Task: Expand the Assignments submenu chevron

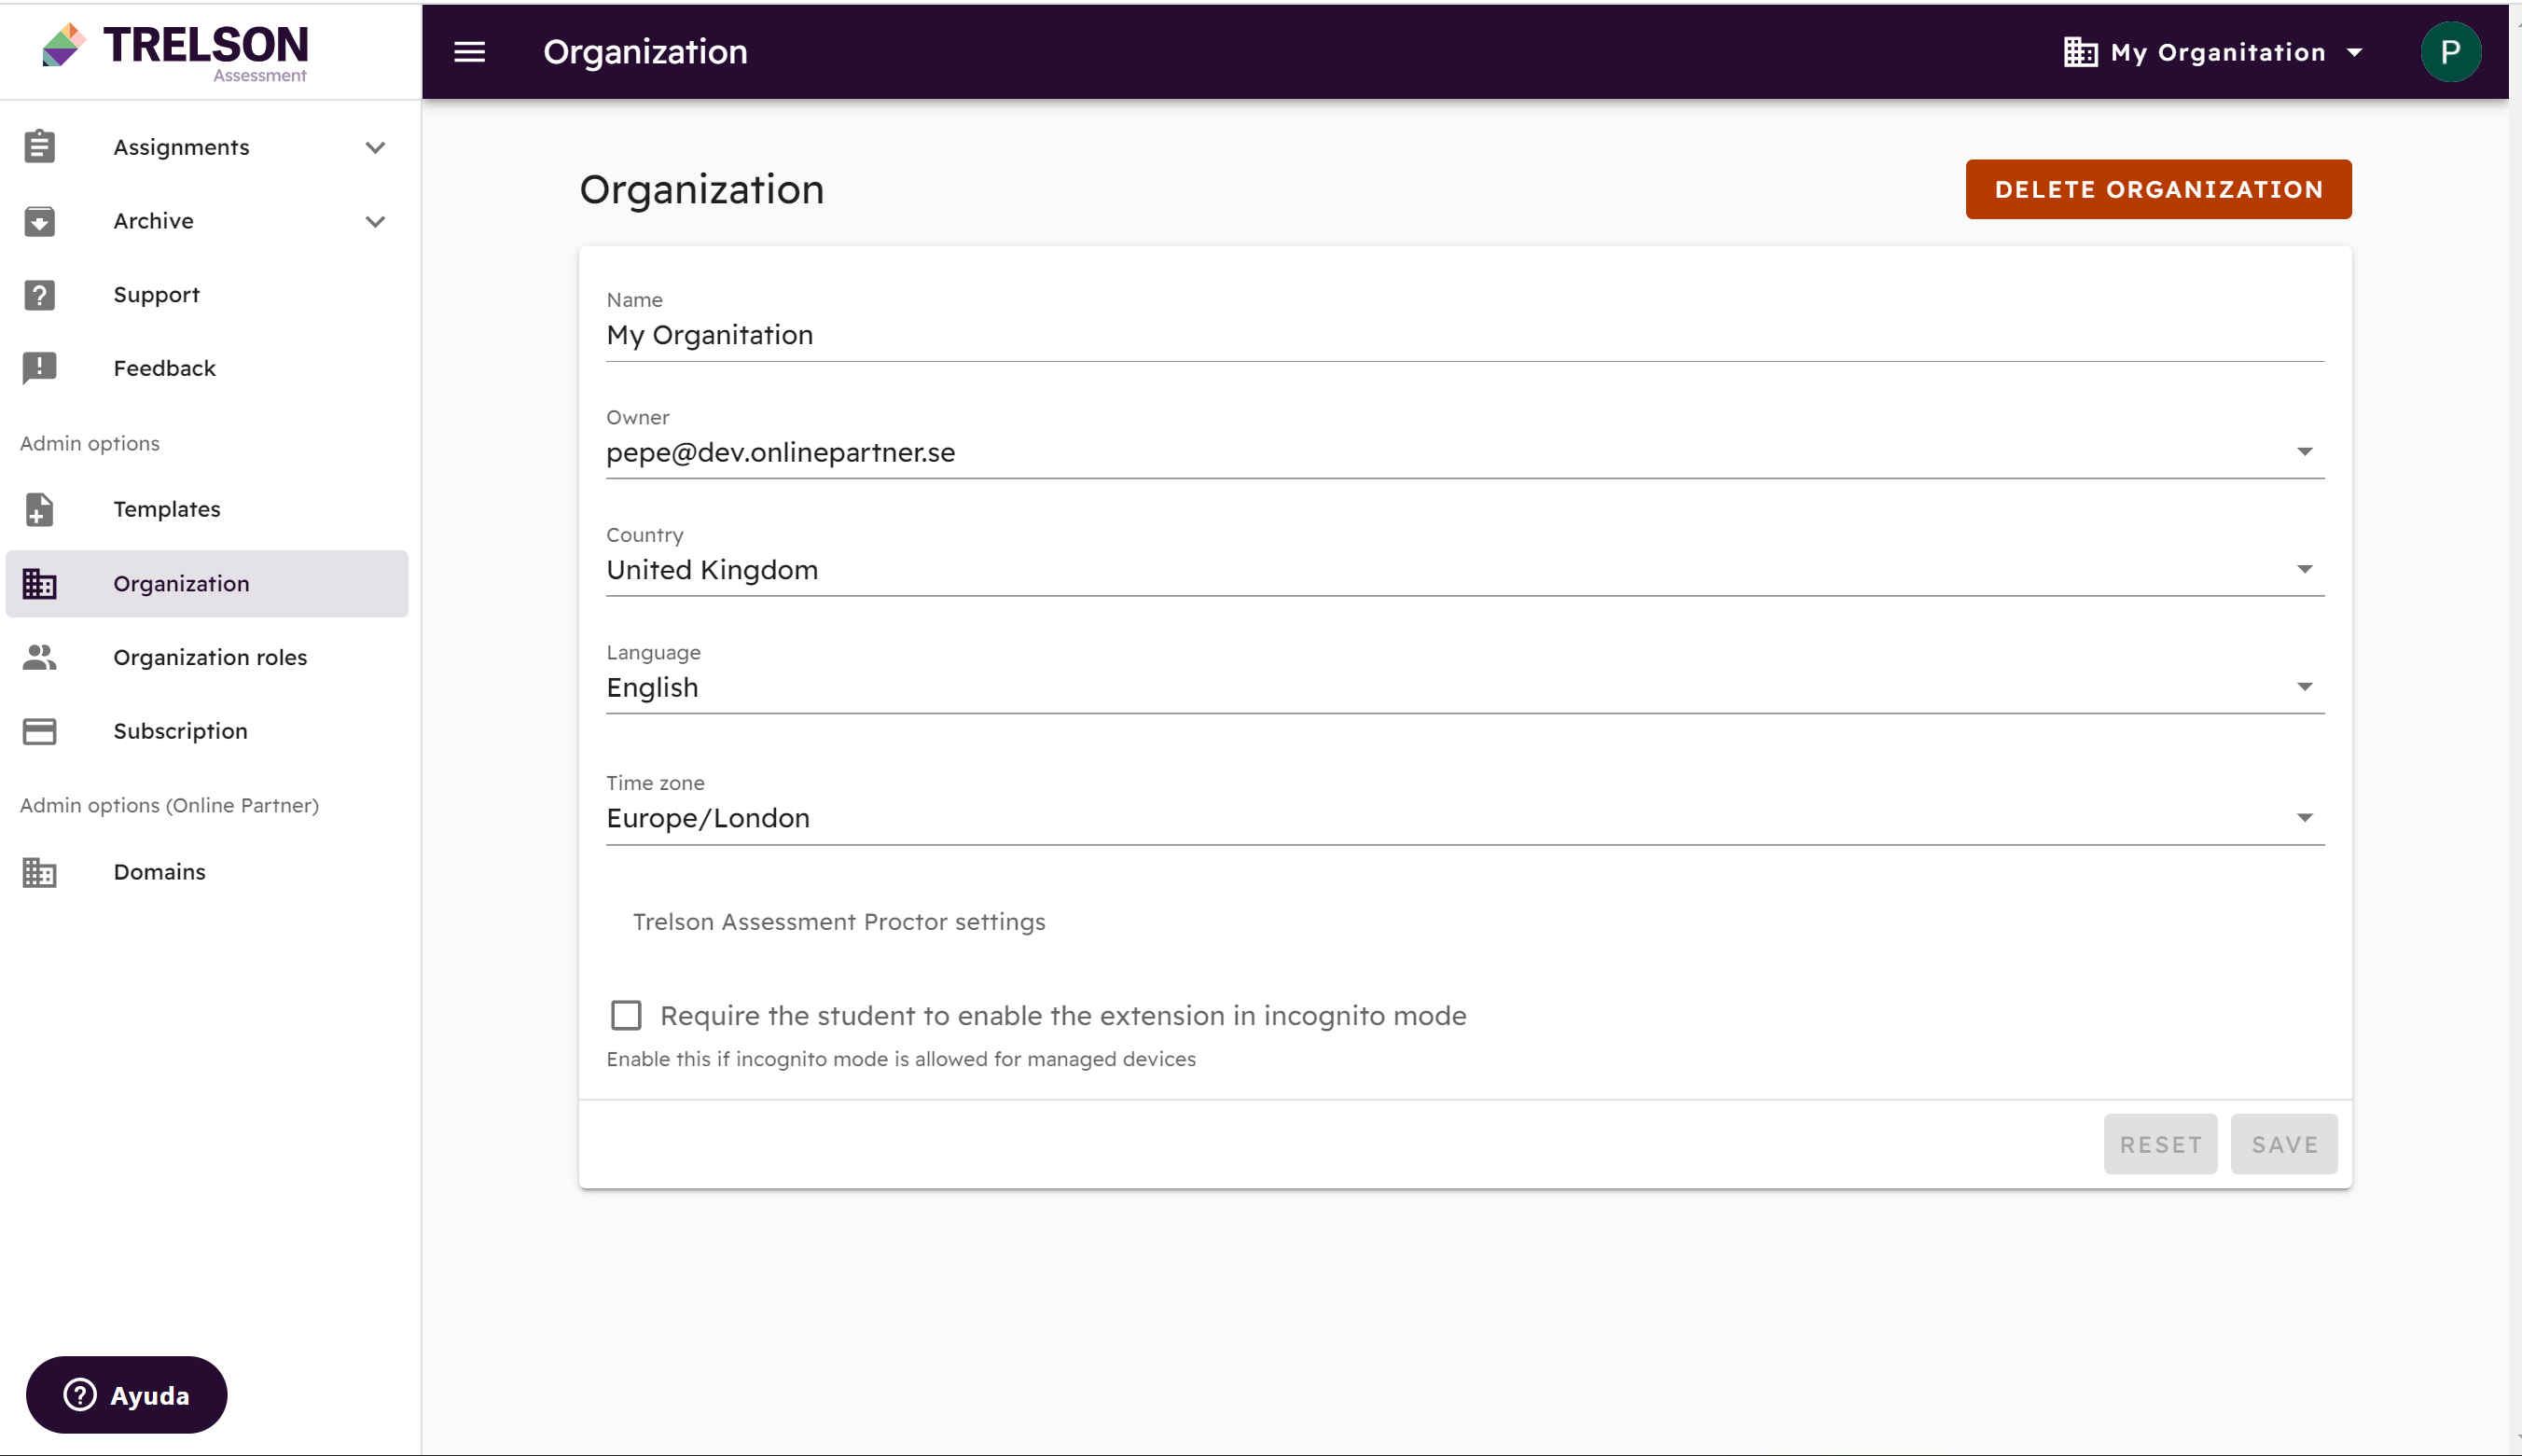Action: point(375,148)
